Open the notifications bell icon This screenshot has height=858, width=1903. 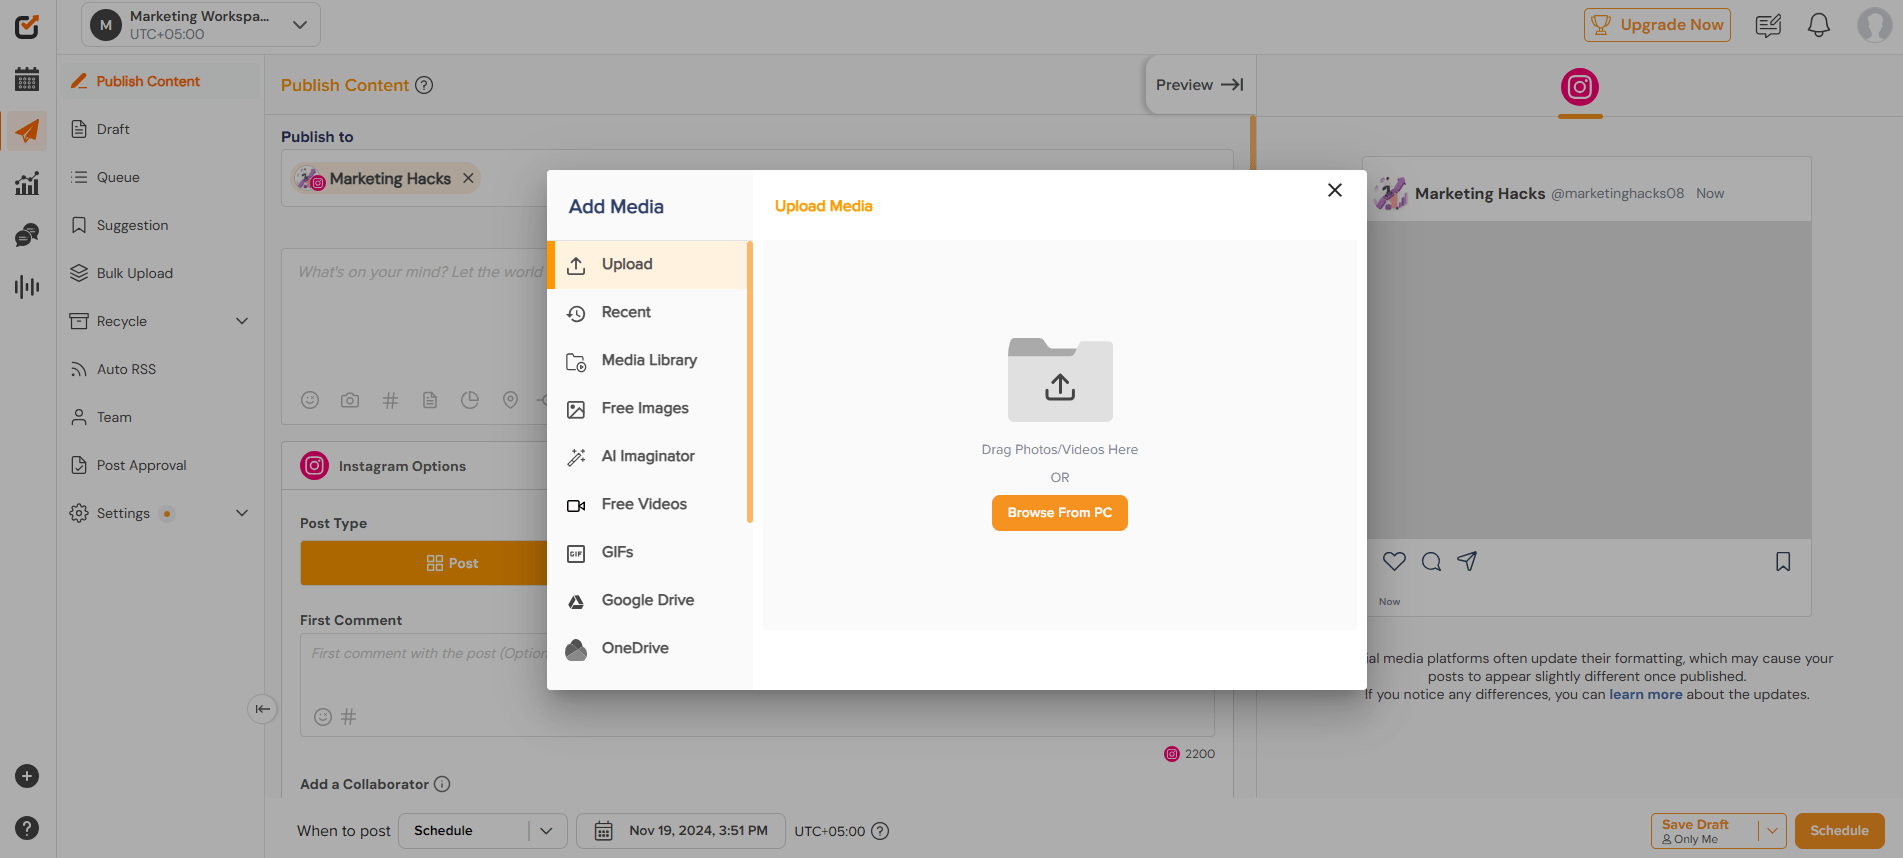tap(1819, 25)
